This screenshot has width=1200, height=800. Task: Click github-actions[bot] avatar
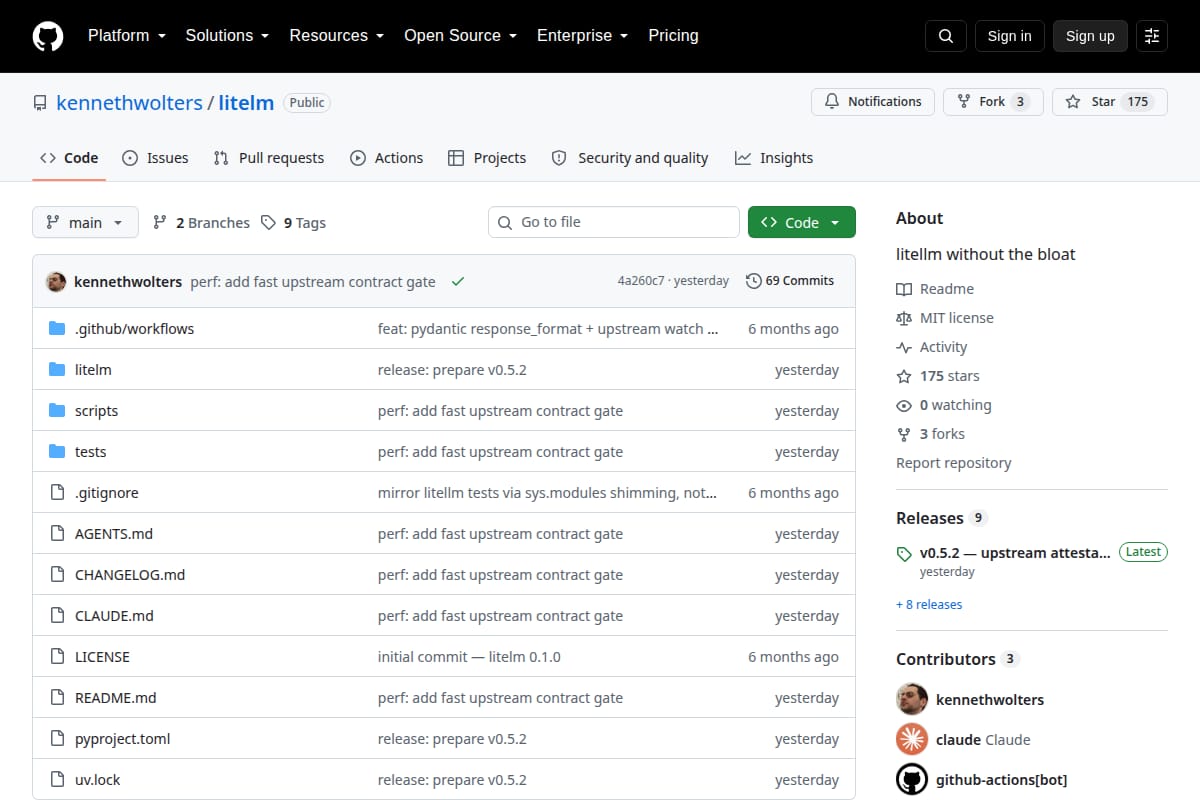click(912, 780)
